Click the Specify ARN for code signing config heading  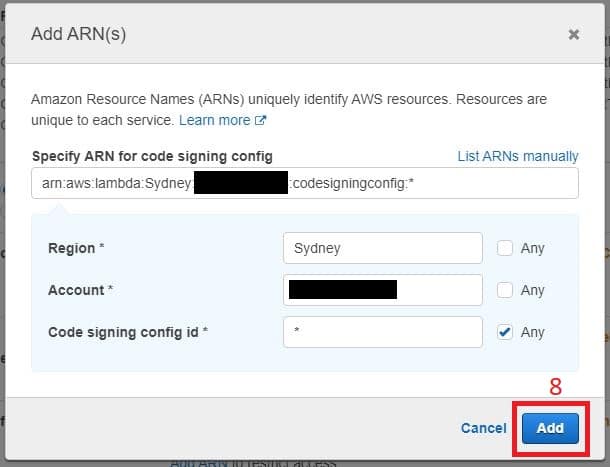[152, 156]
